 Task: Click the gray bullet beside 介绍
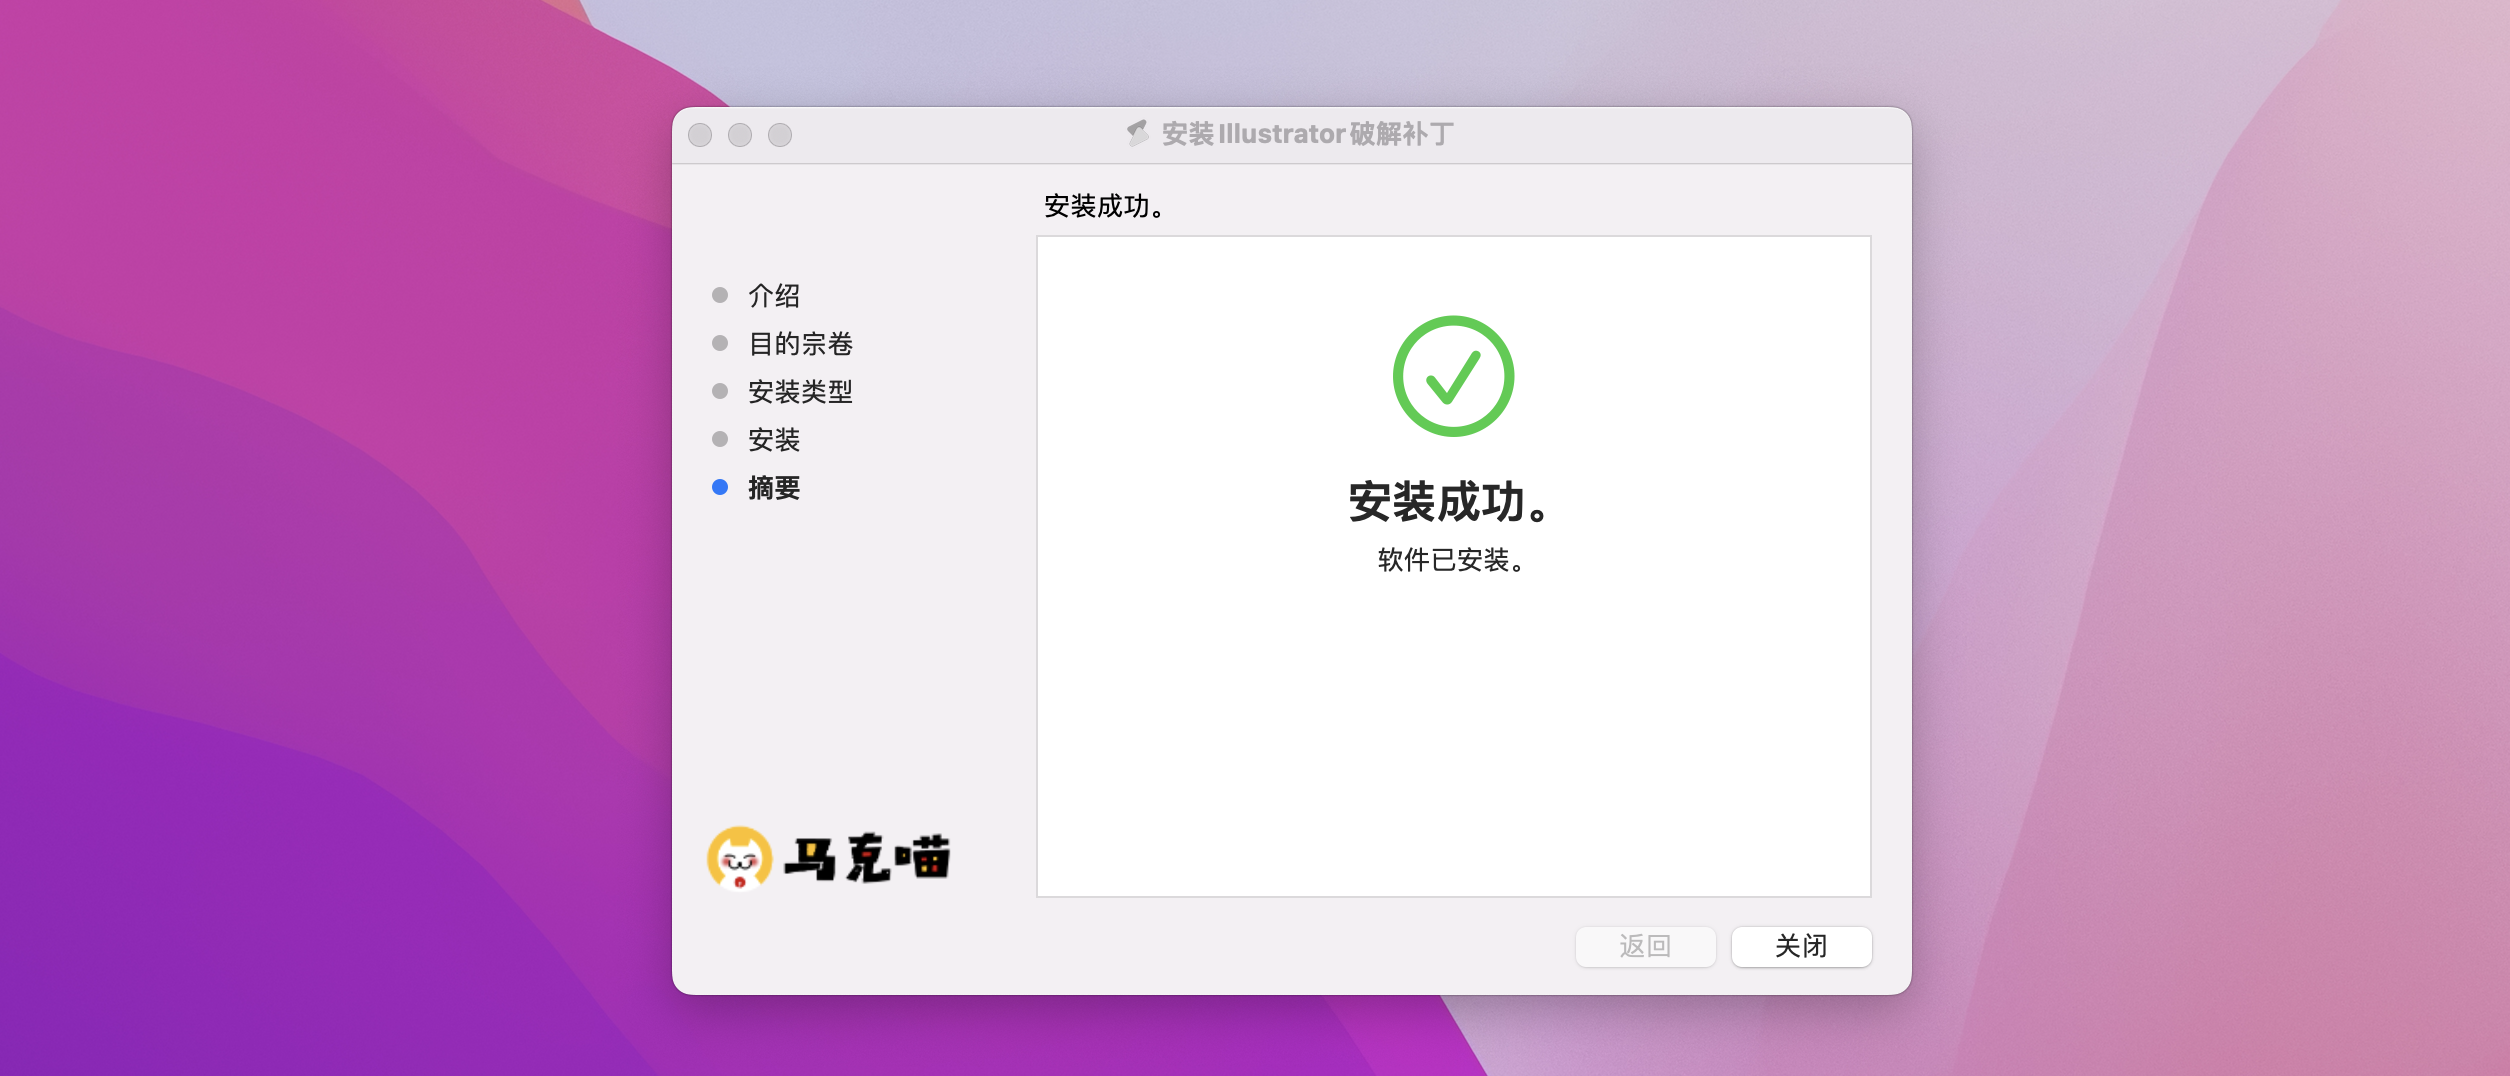[720, 295]
